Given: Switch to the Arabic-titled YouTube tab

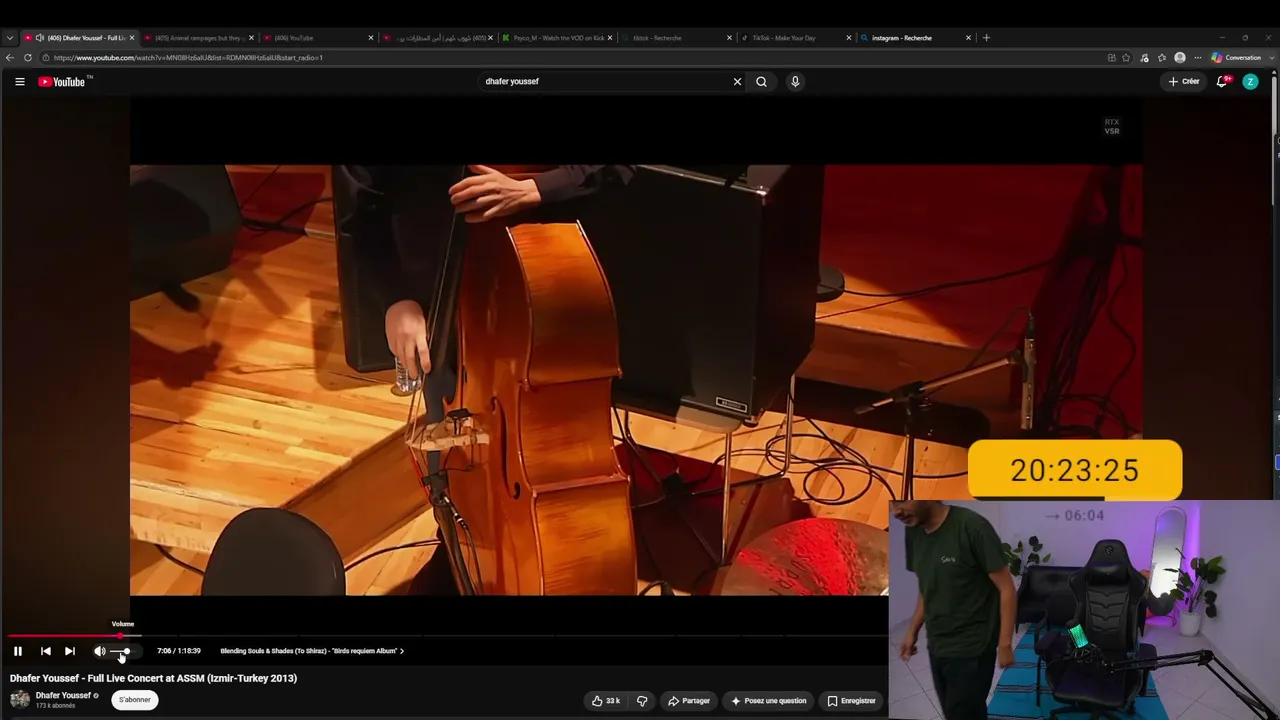Looking at the screenshot, I should [x=437, y=38].
